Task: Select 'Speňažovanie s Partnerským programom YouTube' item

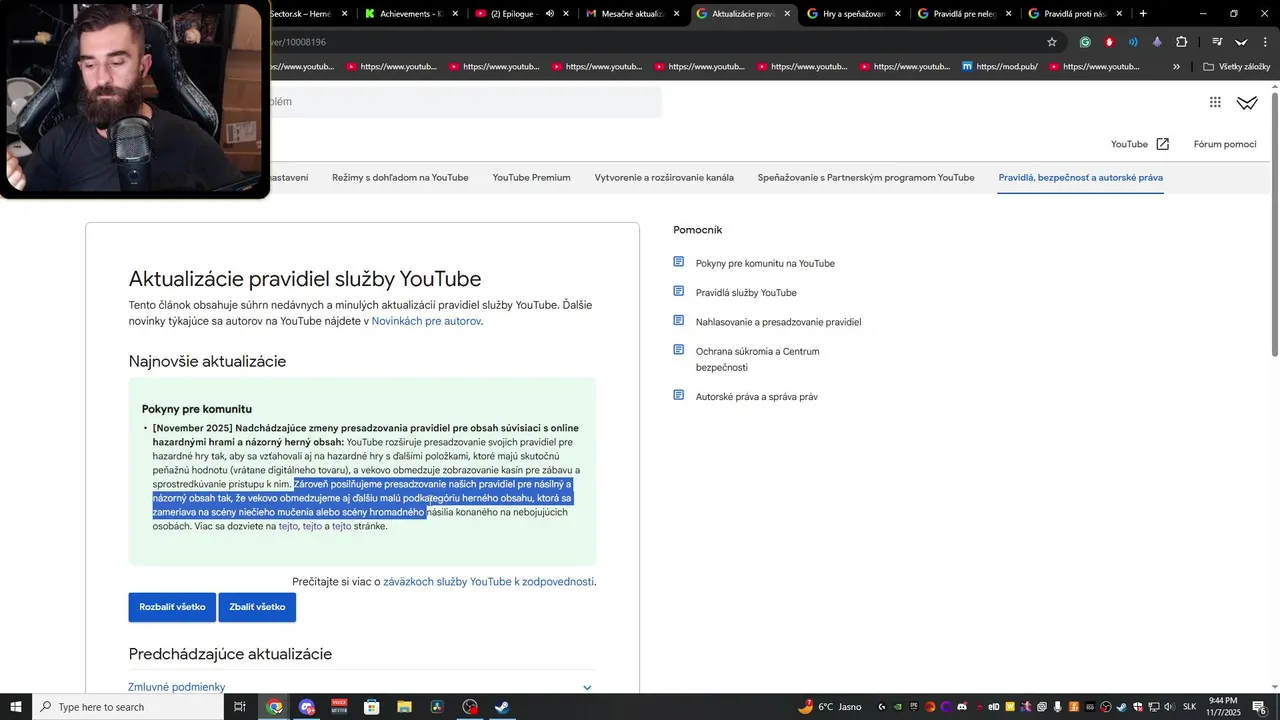Action: click(866, 177)
